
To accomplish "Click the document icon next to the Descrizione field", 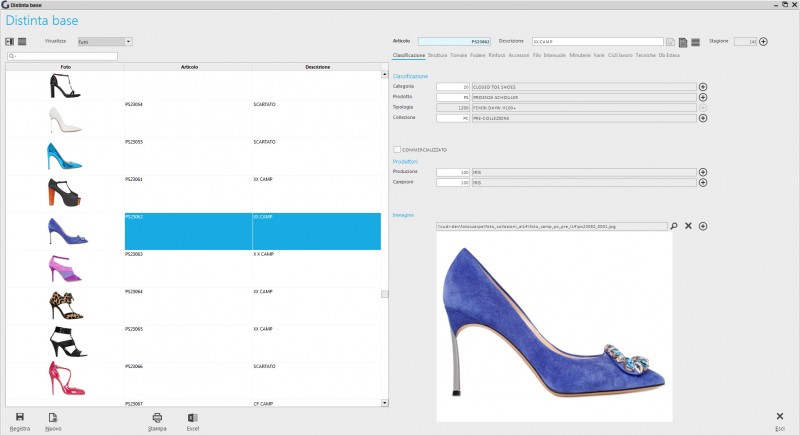I will click(670, 42).
